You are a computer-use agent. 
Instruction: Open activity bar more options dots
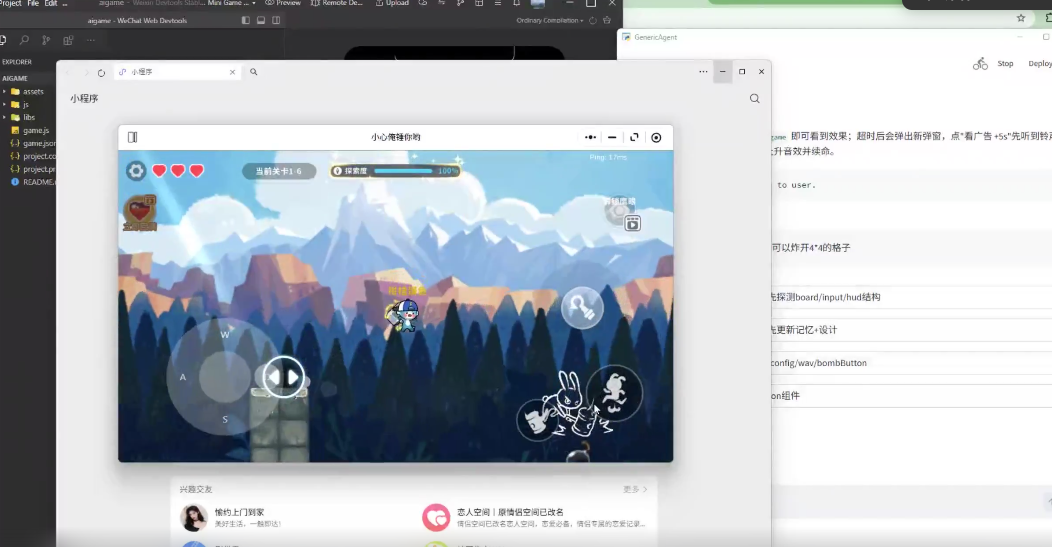(x=91, y=40)
